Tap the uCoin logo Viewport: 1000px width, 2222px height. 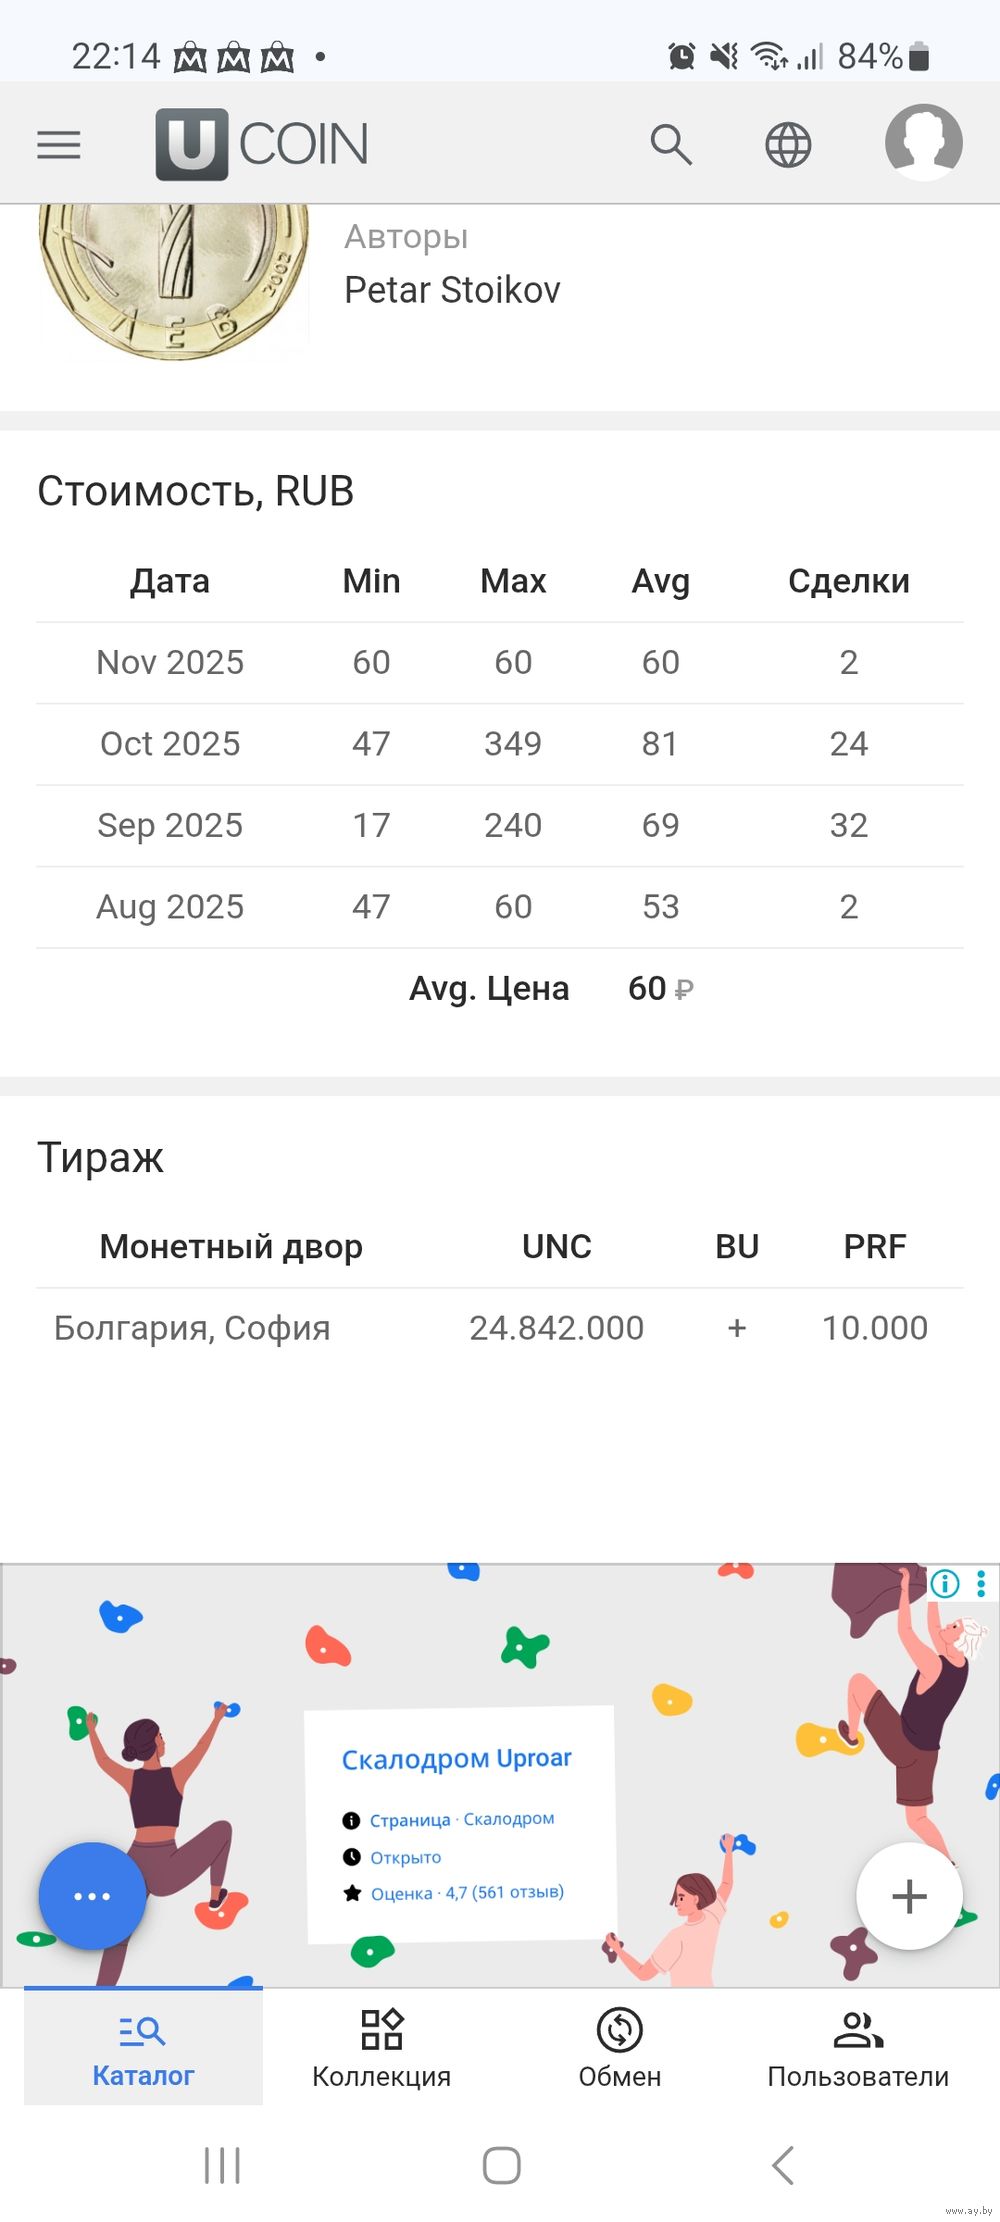(x=262, y=144)
